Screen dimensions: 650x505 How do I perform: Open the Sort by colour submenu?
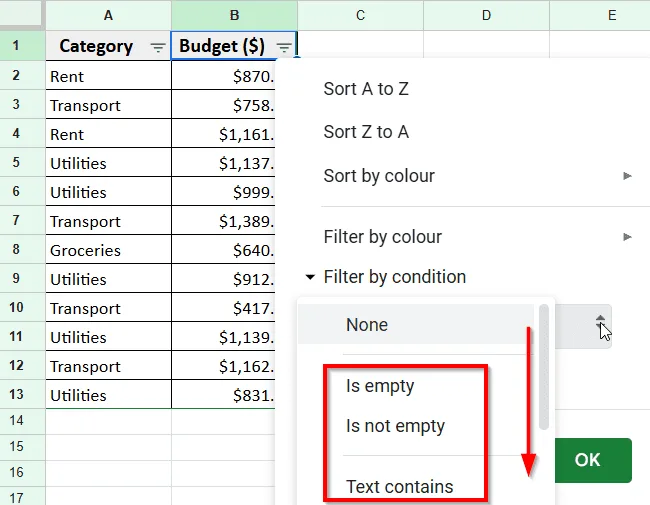click(477, 176)
